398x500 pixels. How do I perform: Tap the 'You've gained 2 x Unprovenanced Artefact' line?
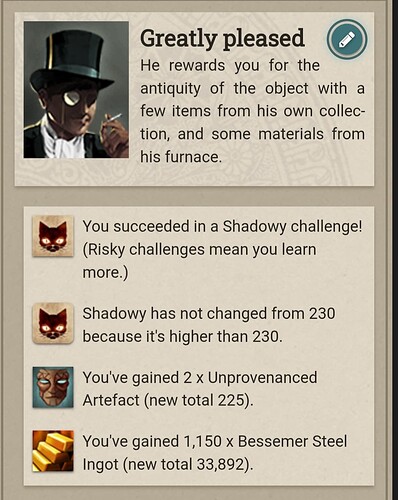200,389
